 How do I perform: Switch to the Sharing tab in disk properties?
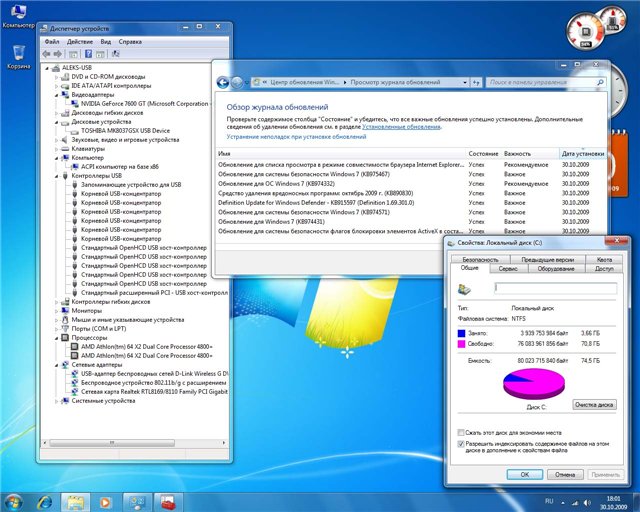coord(604,269)
